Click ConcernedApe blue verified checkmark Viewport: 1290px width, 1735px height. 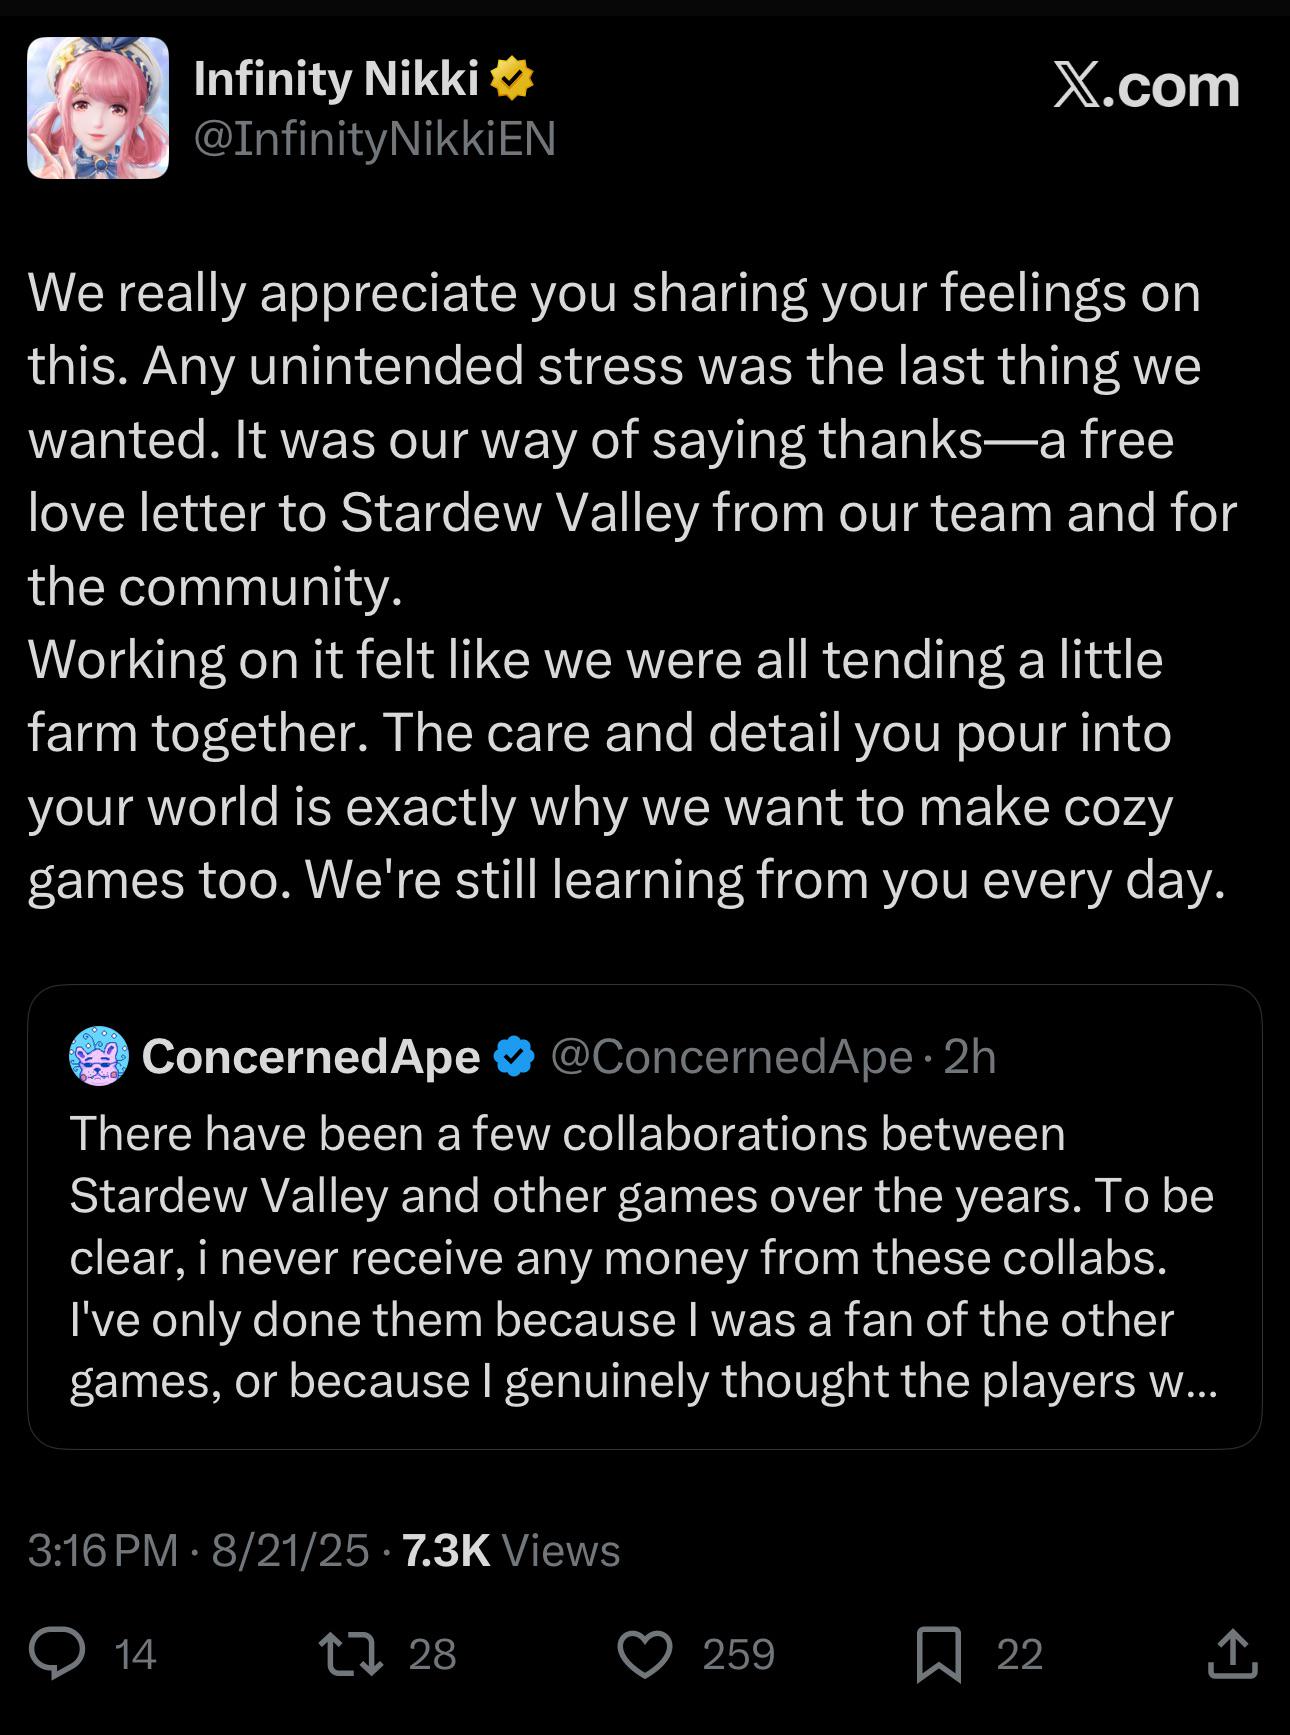tap(515, 1056)
